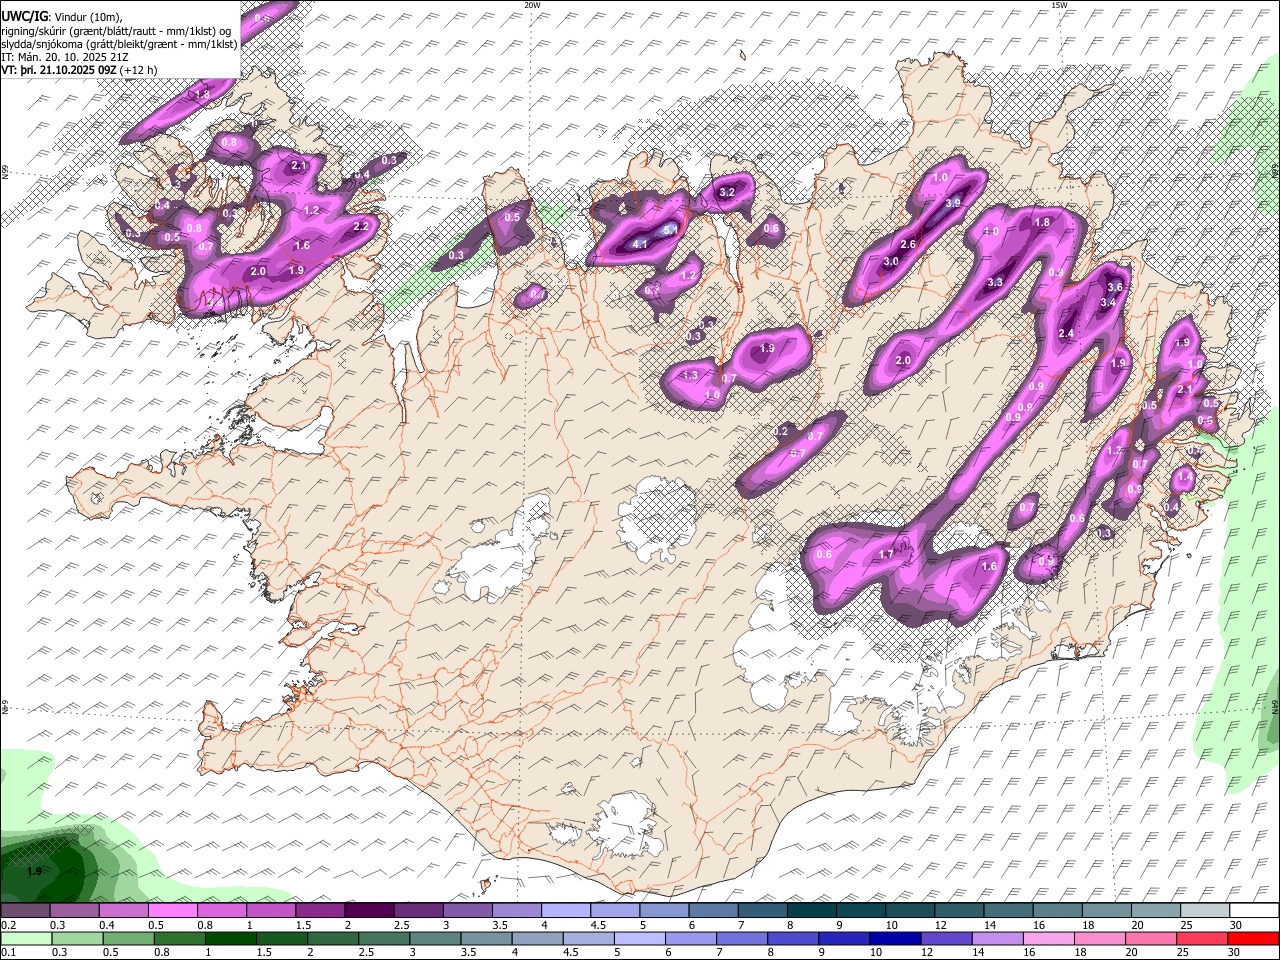
Task: Click the 3.9 snowfall value
Action: coord(953,203)
